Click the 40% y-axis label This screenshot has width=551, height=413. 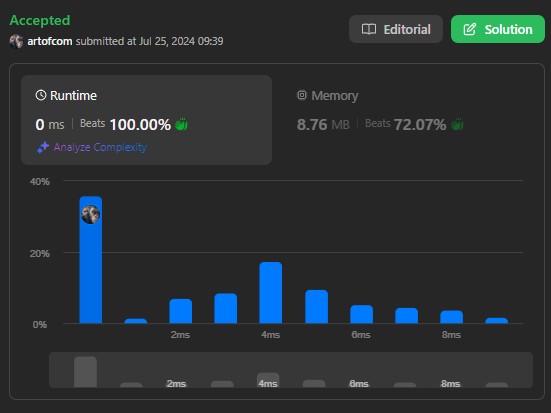pyautogui.click(x=40, y=182)
